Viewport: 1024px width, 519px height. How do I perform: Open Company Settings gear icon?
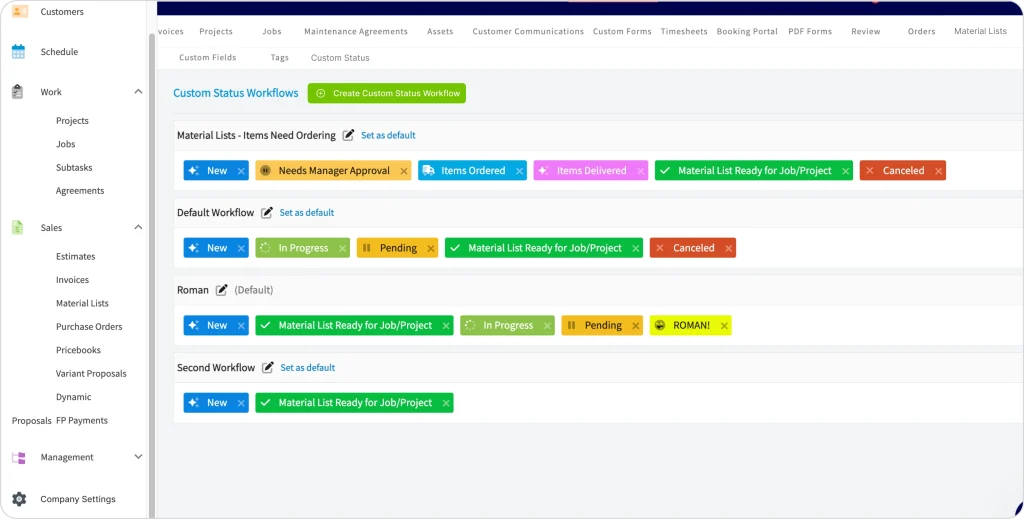[x=19, y=499]
